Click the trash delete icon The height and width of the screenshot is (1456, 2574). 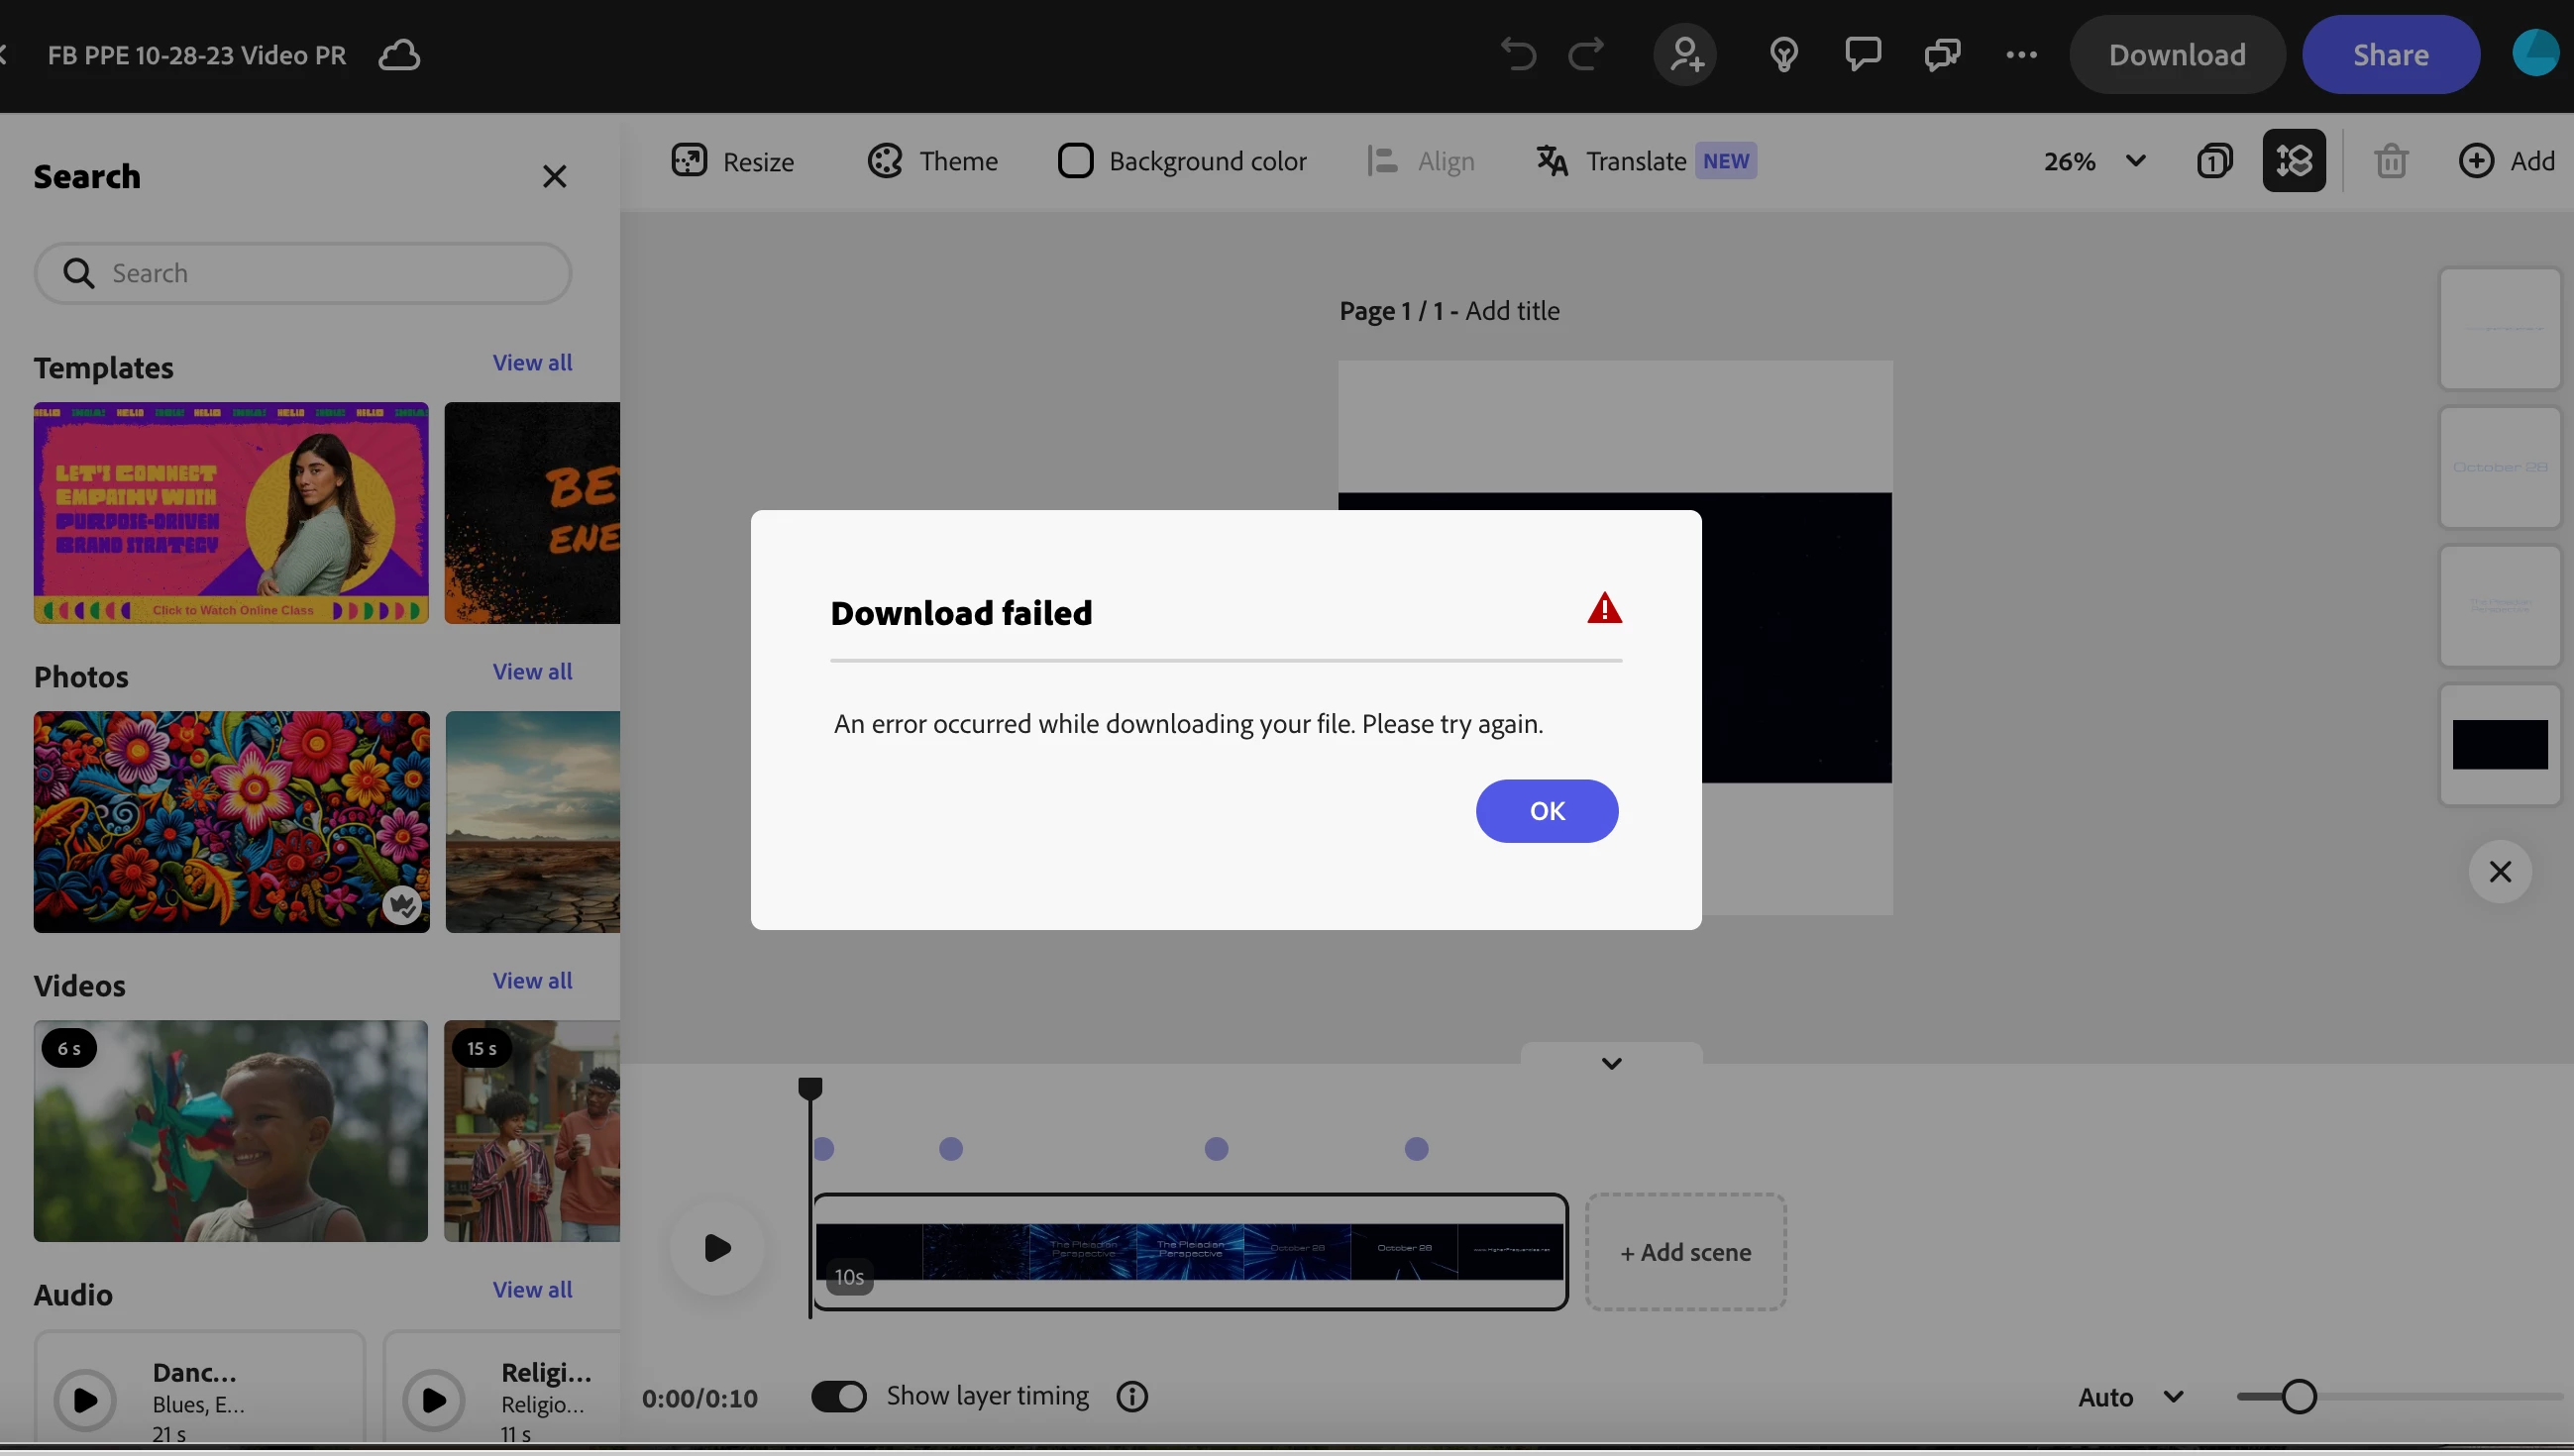(2391, 161)
